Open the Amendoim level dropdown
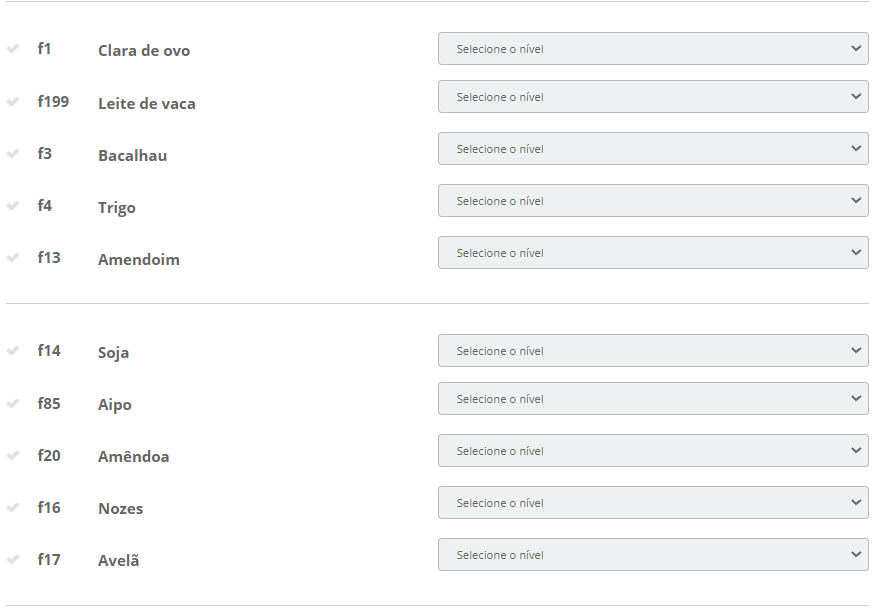881x611 pixels. 653,253
